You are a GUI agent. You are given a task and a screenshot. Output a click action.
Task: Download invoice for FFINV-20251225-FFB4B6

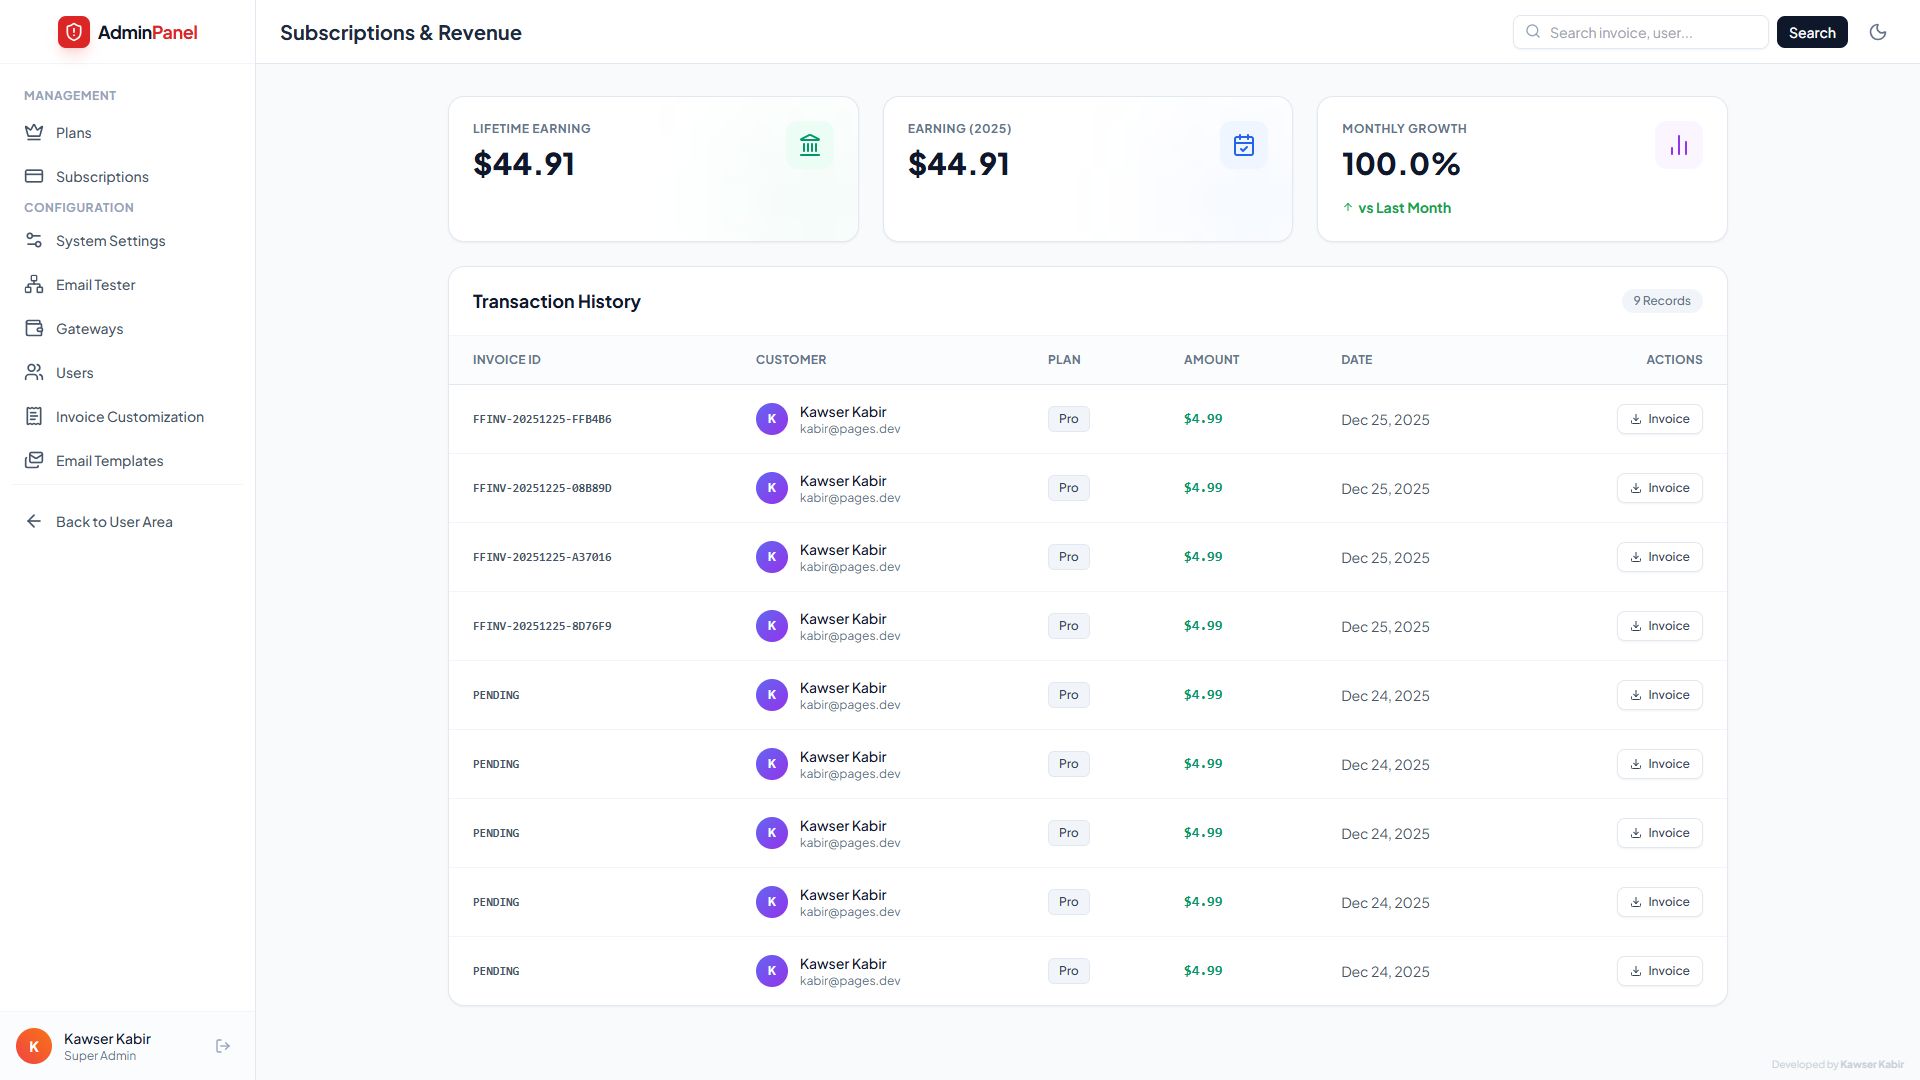[x=1659, y=419]
